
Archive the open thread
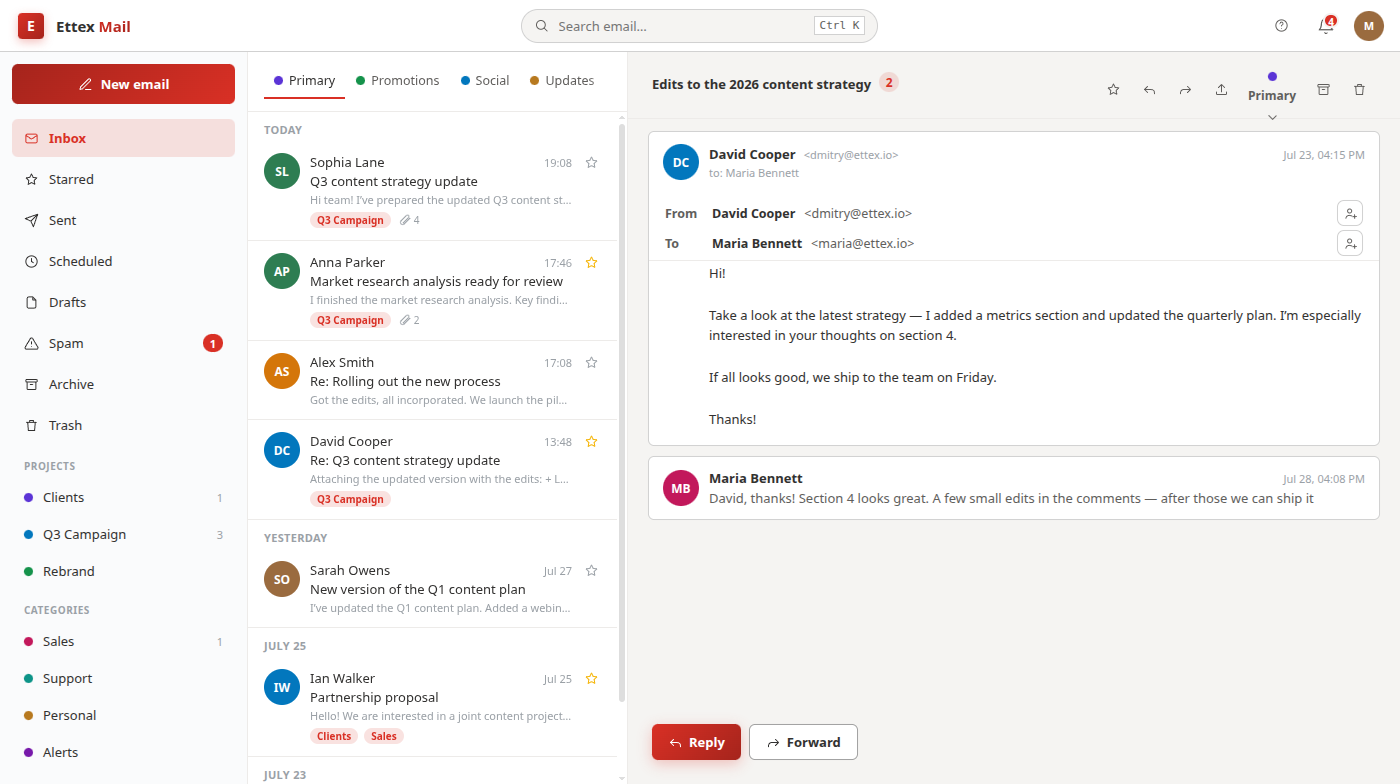click(x=1323, y=90)
